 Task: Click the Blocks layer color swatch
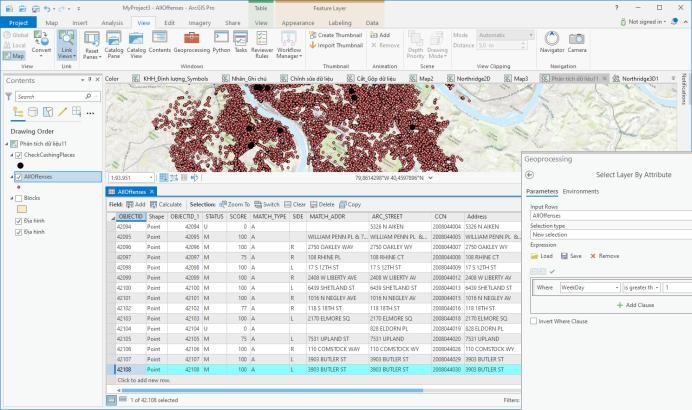22,209
